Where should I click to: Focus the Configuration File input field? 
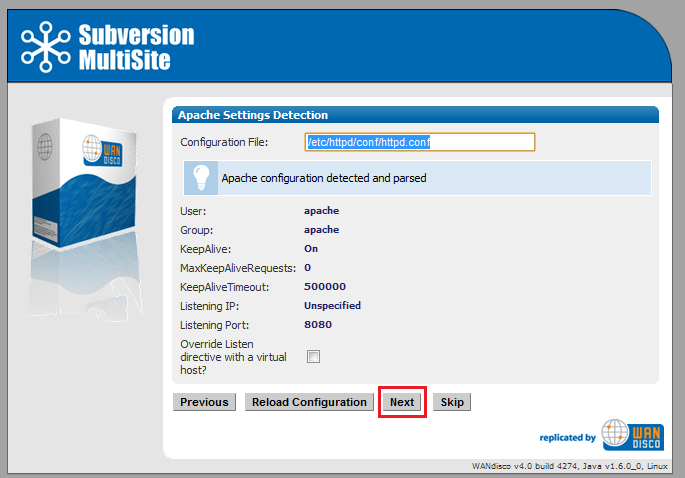419,142
